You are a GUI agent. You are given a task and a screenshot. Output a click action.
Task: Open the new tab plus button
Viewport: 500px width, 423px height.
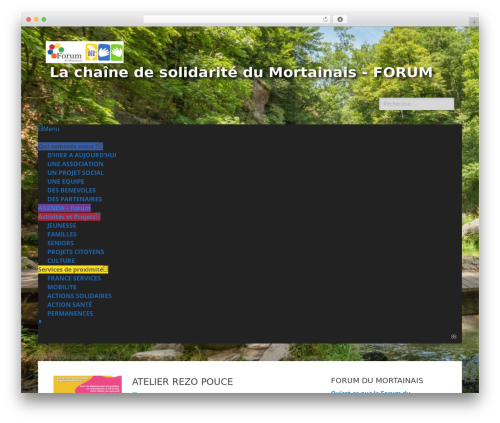point(474,22)
